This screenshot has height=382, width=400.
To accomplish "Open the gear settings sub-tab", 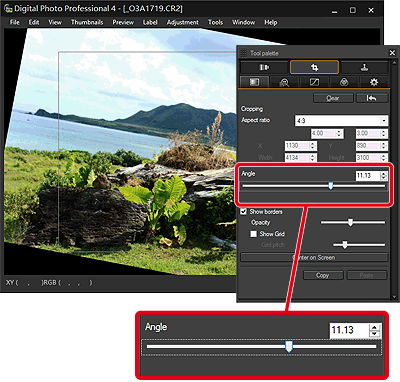I will [374, 82].
